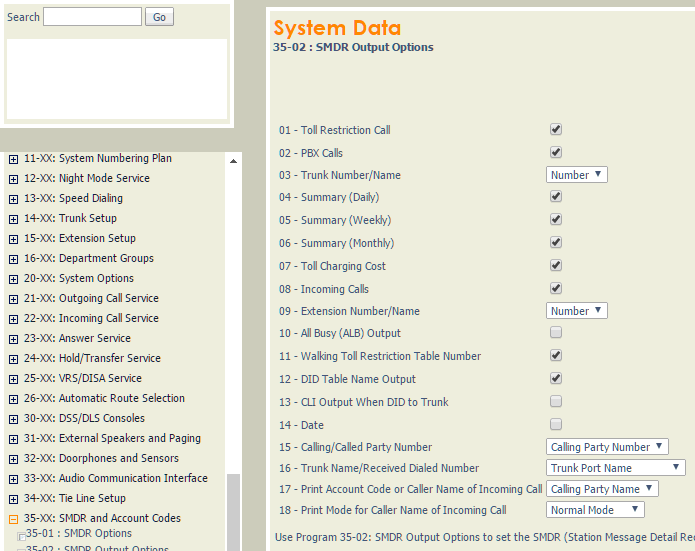The height and width of the screenshot is (551, 695).
Task: Expand the 15-XX Extension Setup node
Action: pos(13,239)
